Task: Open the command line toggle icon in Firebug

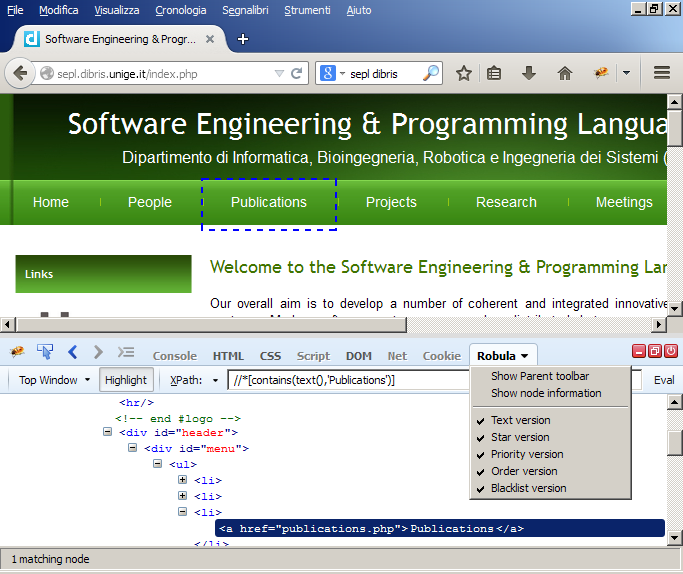Action: click(x=126, y=351)
